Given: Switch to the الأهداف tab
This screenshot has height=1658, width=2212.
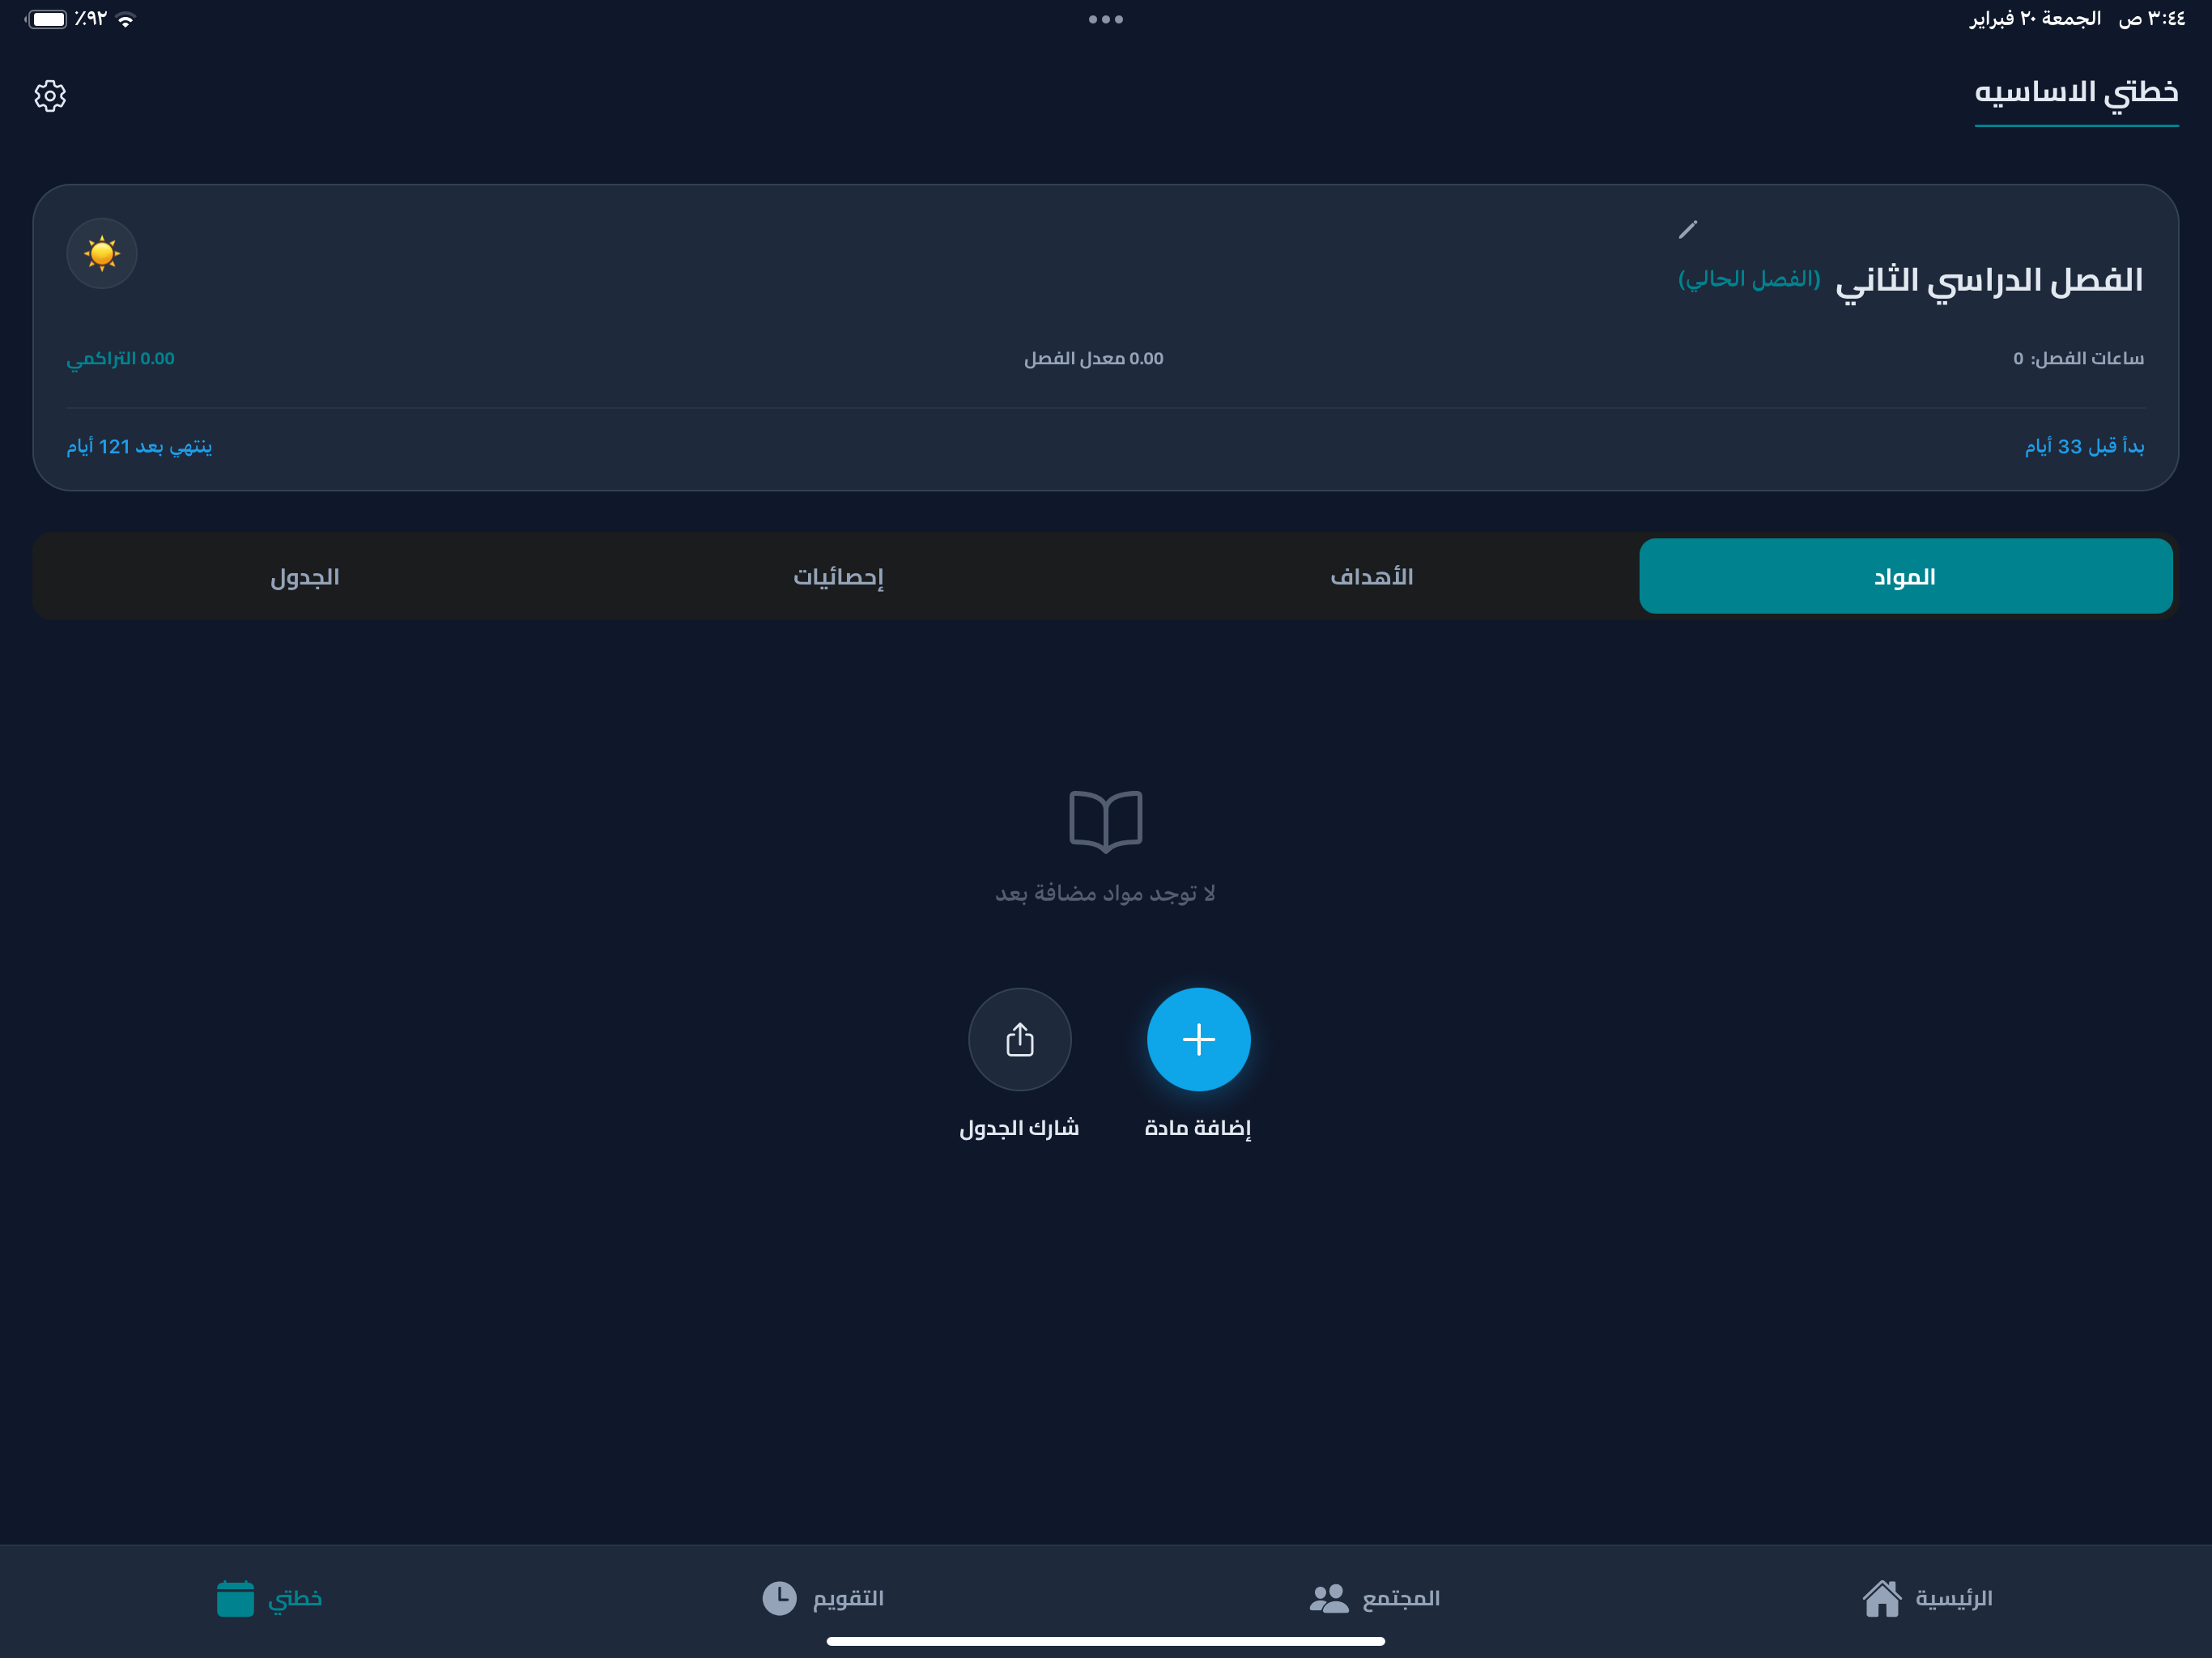Looking at the screenshot, I should (x=1372, y=576).
